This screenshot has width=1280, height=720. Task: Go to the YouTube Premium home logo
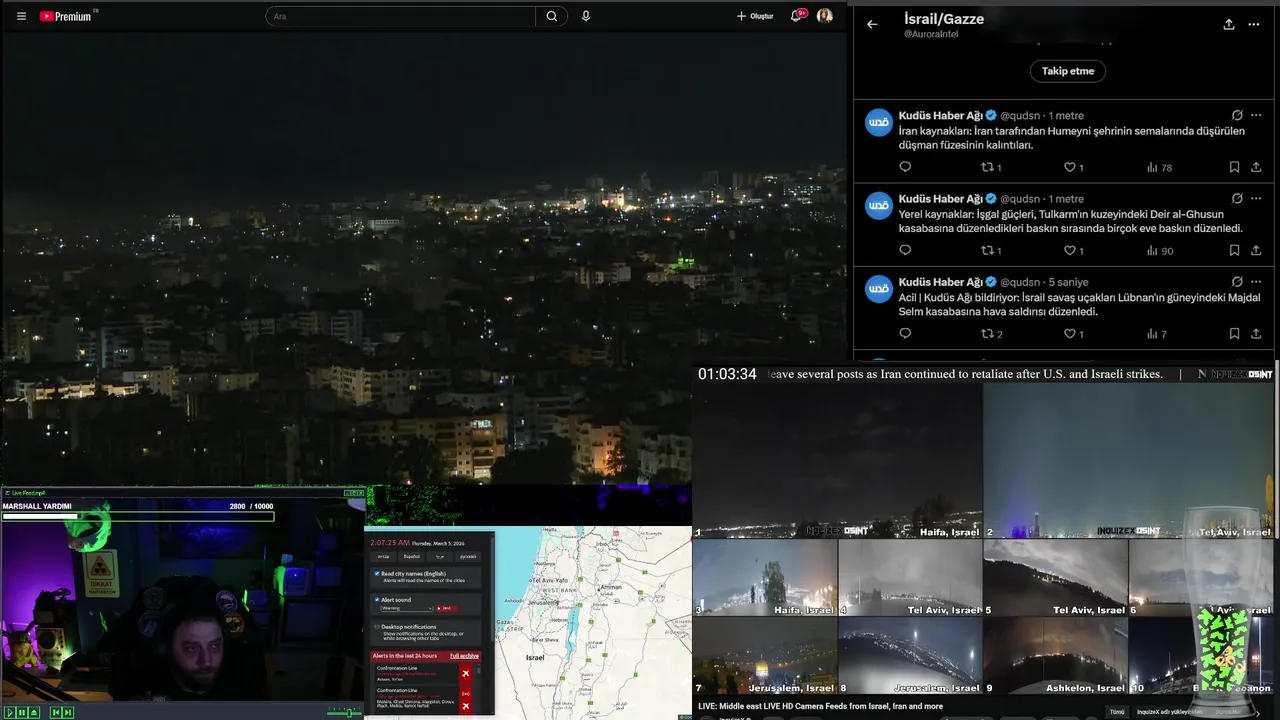(66, 16)
